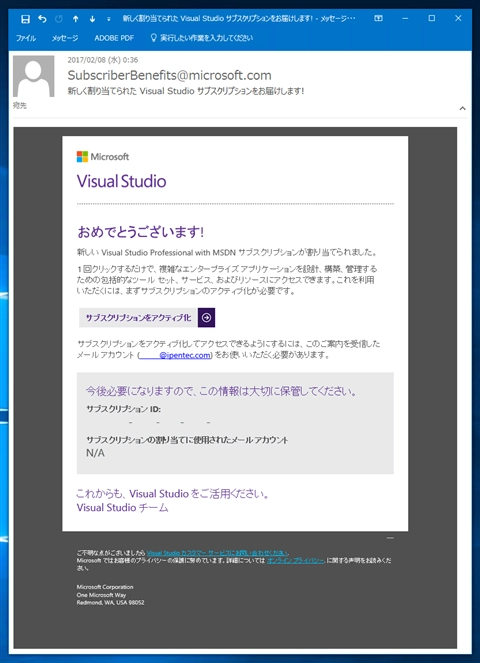
Task: Open the @ipentec.com email address link
Action: coord(175,355)
